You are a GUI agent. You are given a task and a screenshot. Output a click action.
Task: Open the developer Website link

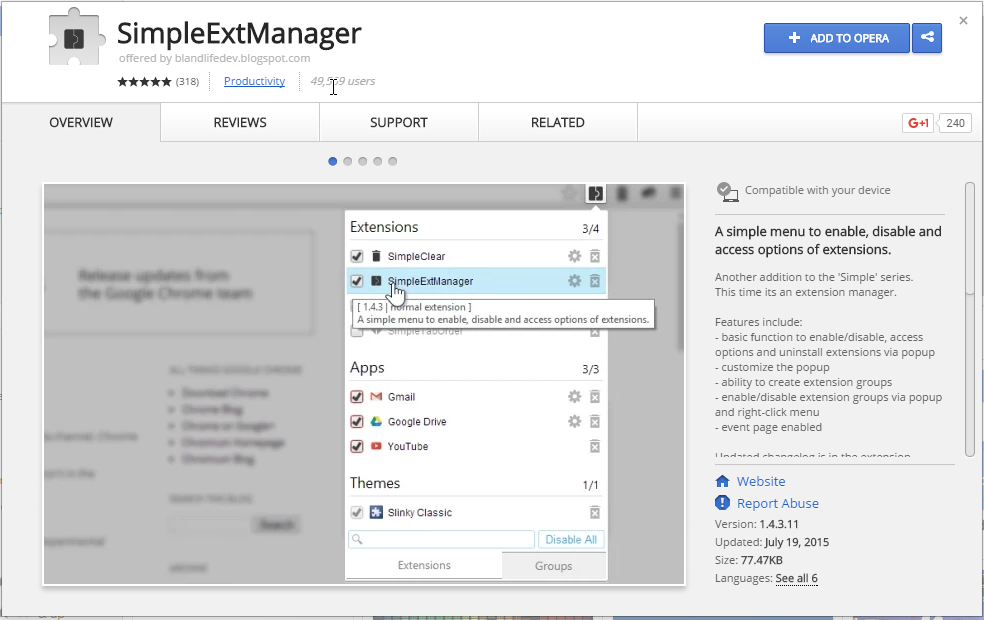(761, 481)
